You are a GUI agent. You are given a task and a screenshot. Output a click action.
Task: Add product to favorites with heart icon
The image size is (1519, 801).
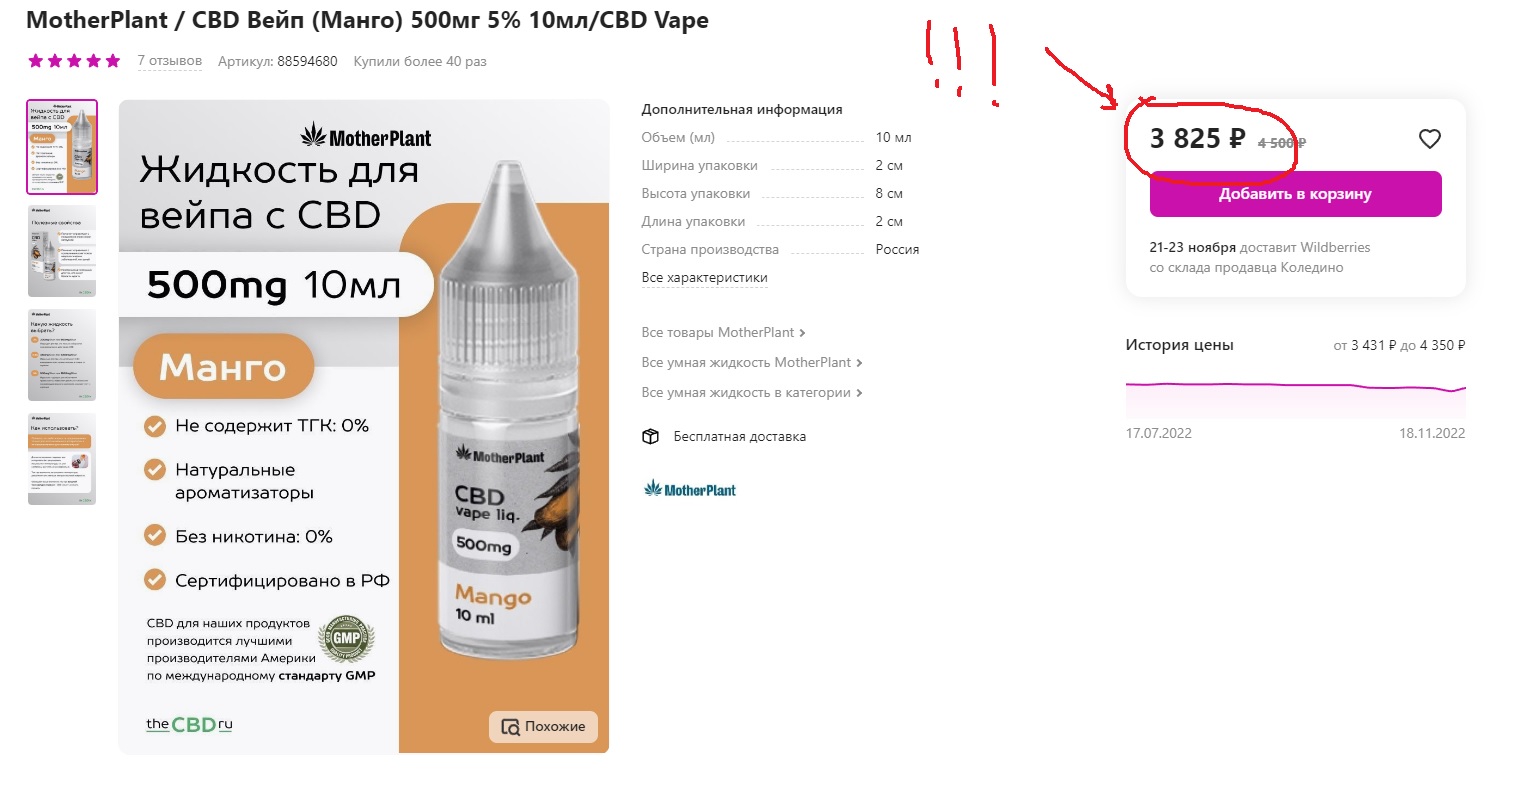coord(1430,139)
